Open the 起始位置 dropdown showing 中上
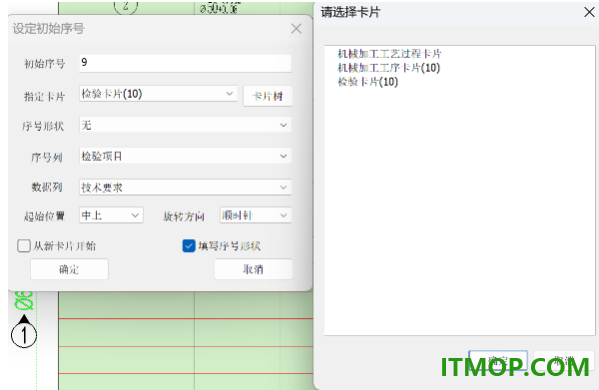The height and width of the screenshot is (390, 599). (x=111, y=215)
